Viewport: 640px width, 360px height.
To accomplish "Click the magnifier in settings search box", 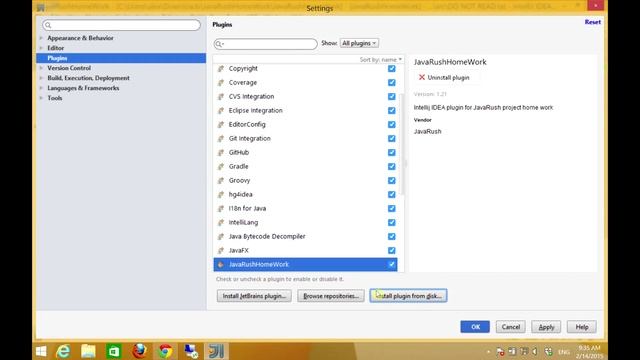I will pos(48,25).
